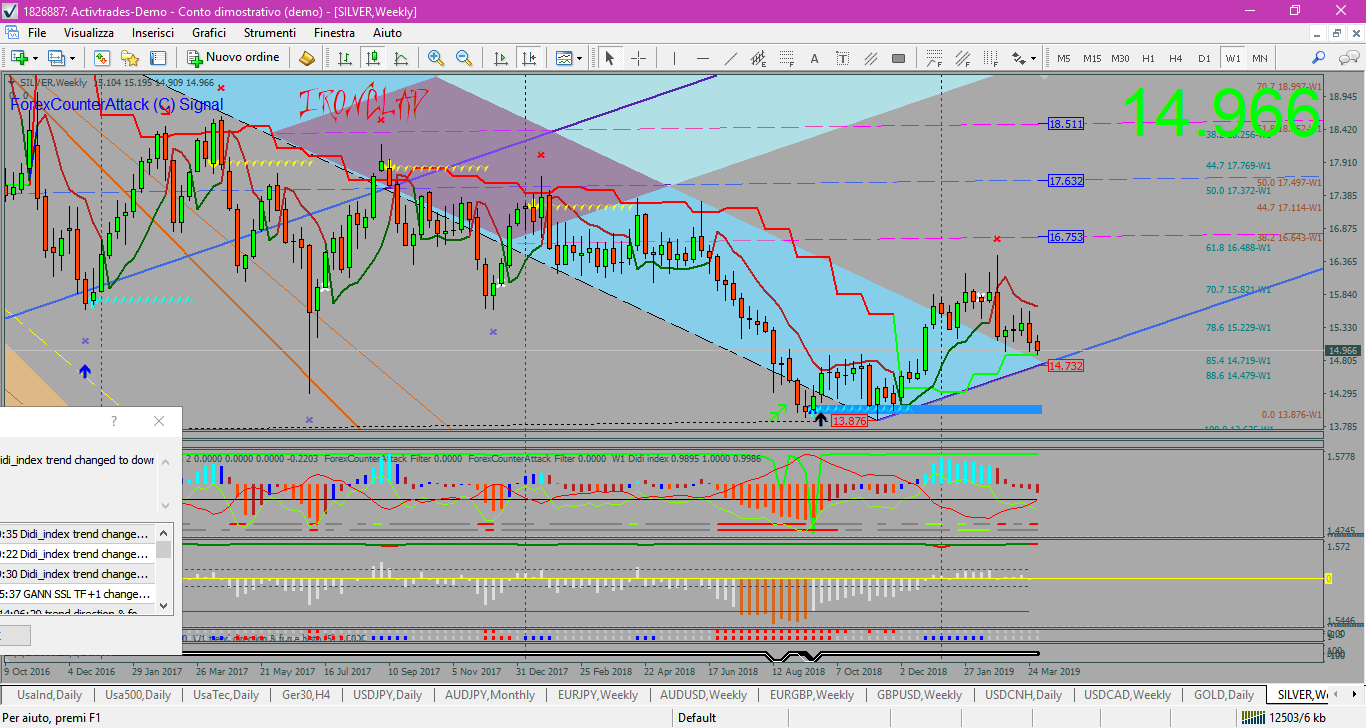Viewport: 1366px width, 728px height.
Task: Expand the Profiles dropdown arrow
Action: (x=72, y=58)
